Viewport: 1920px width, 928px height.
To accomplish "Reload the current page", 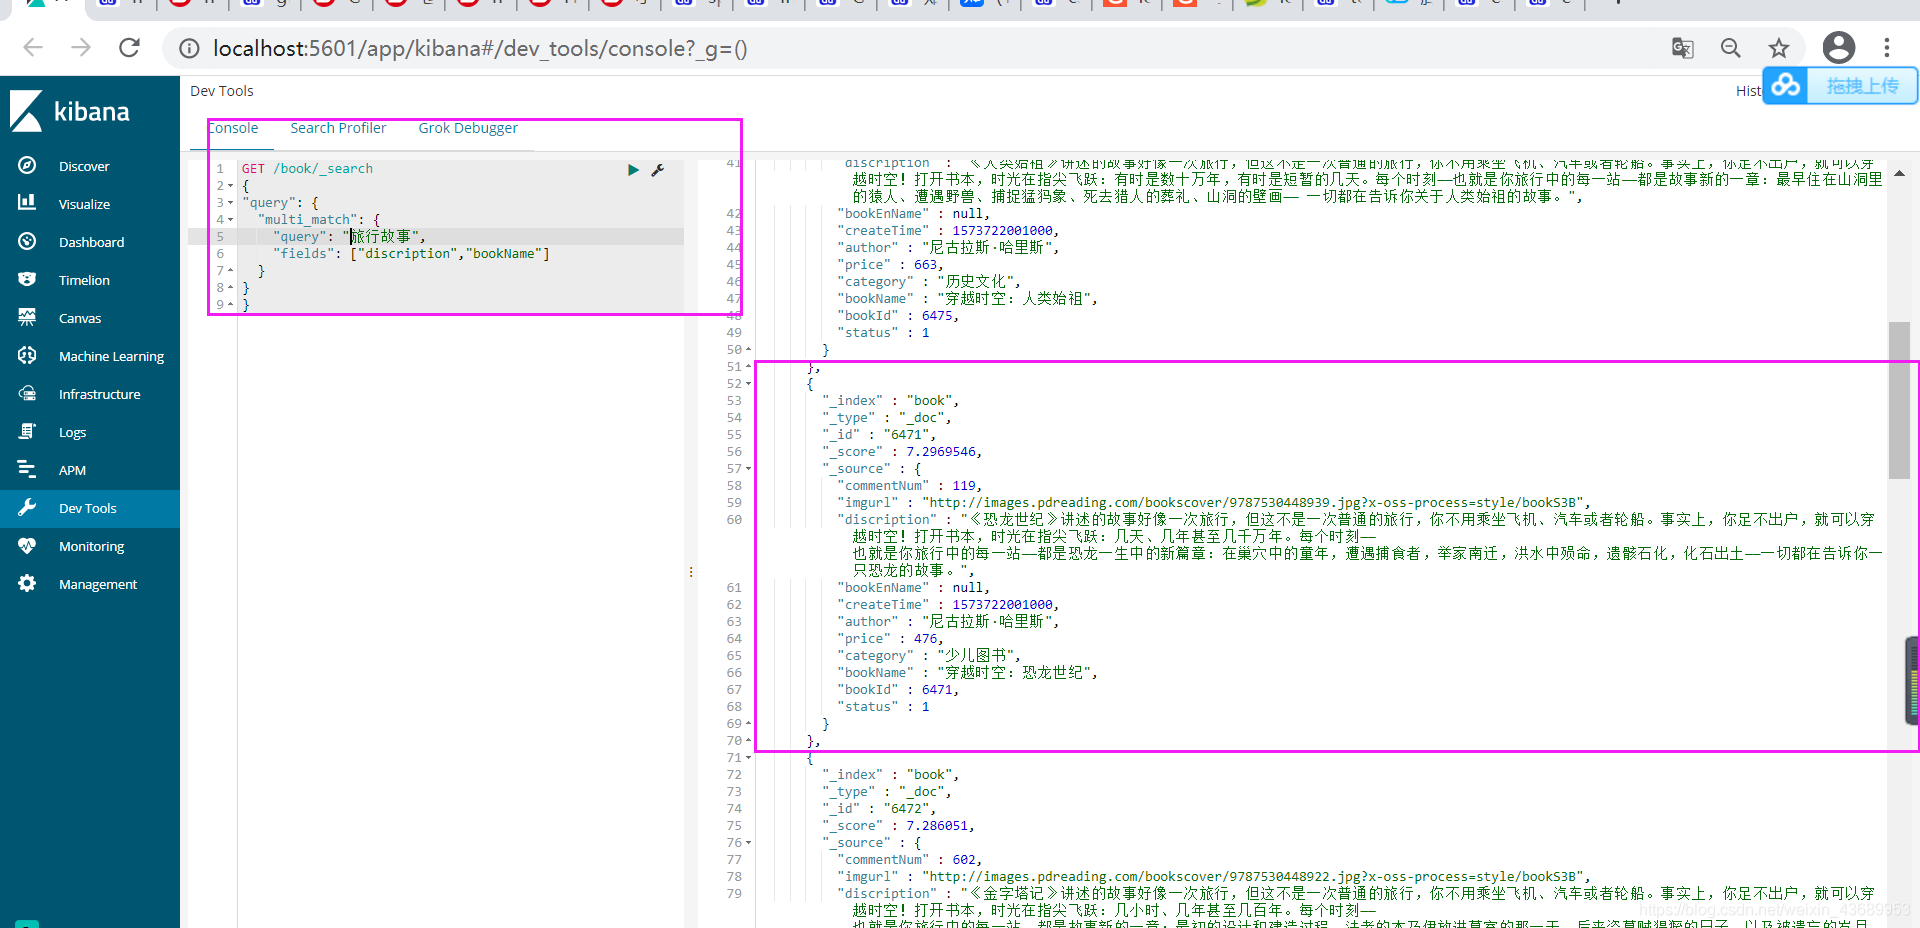I will click(129, 48).
